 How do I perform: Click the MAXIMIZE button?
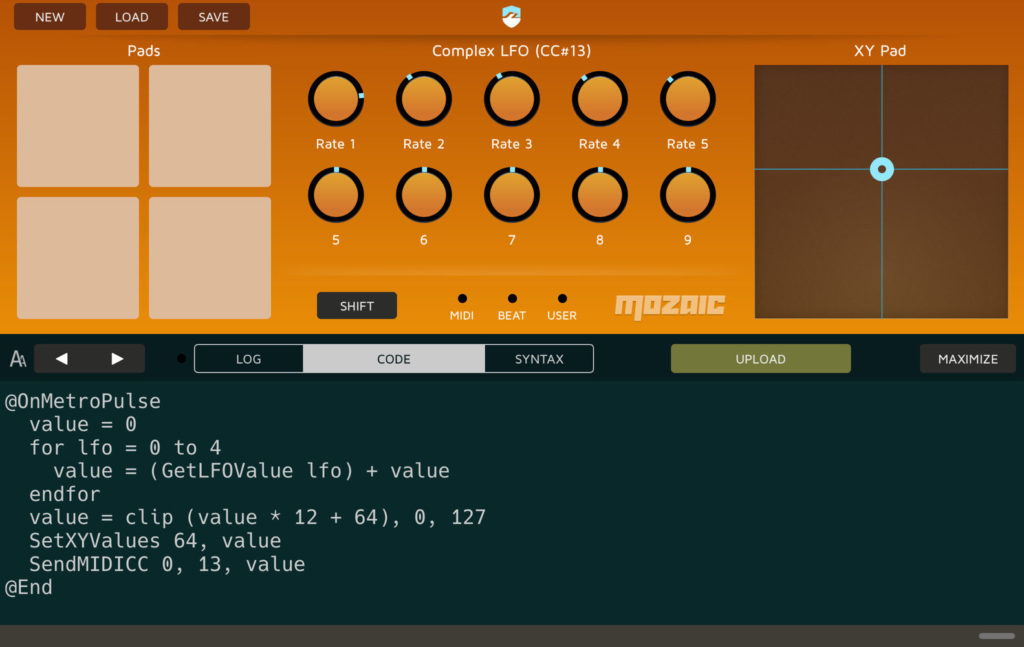click(967, 358)
